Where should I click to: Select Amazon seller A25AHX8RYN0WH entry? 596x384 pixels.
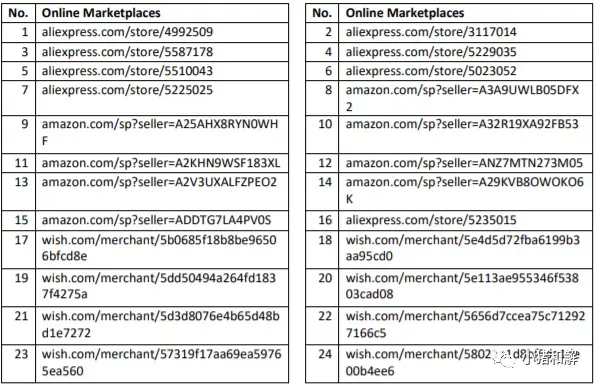coord(160,132)
